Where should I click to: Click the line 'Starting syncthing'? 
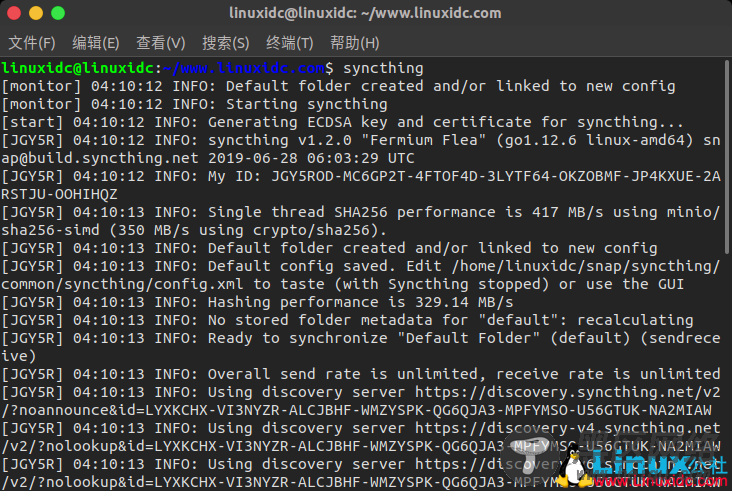pos(307,104)
